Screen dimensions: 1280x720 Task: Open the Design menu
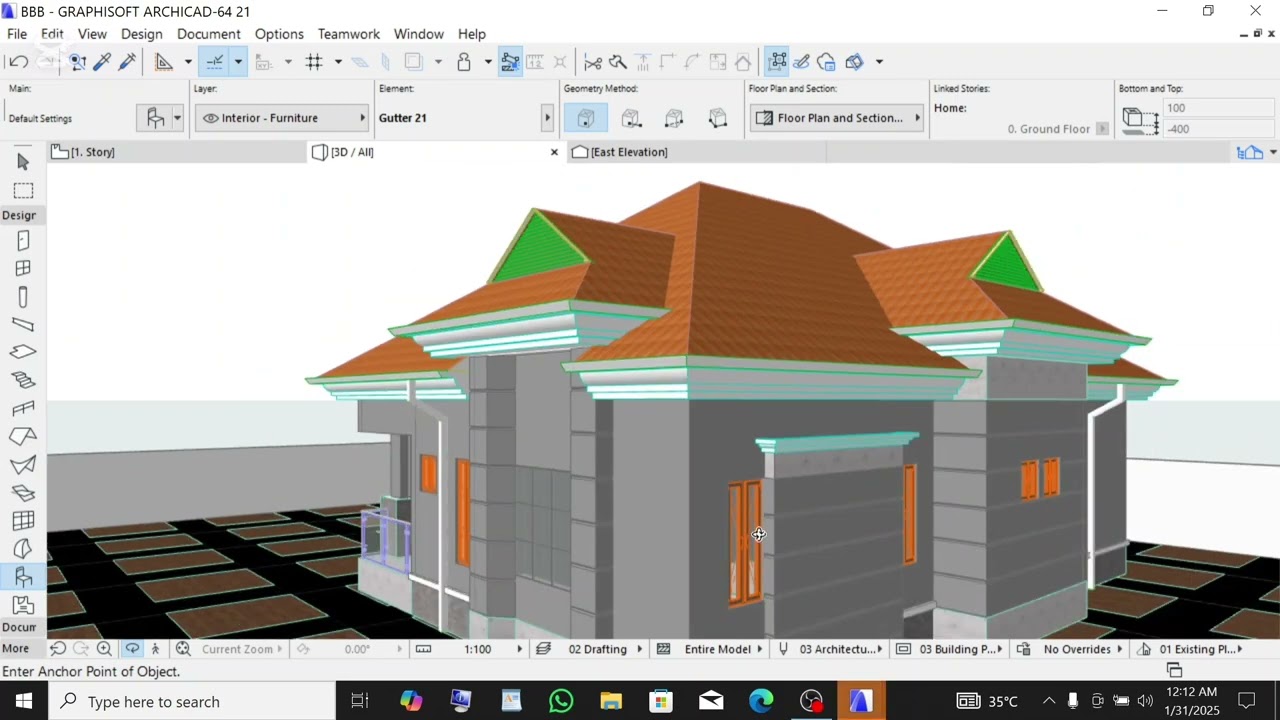click(x=142, y=34)
